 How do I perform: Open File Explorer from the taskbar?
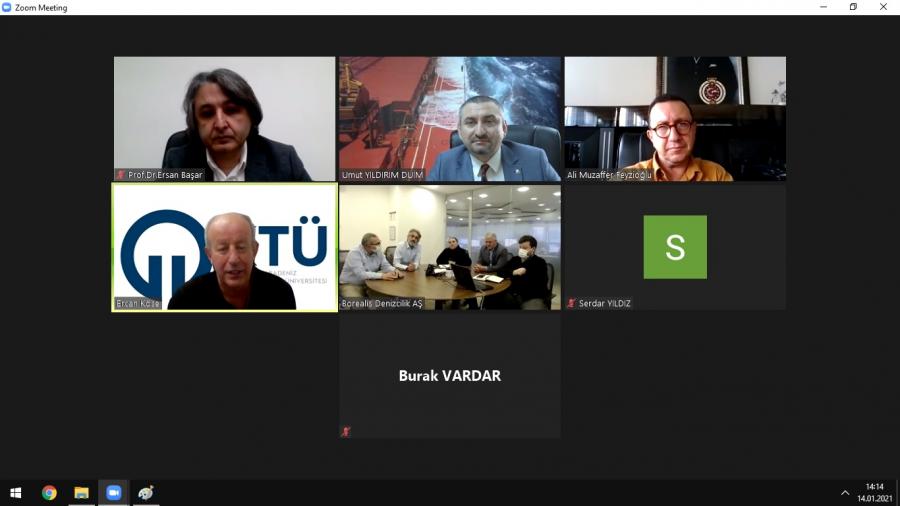(x=82, y=493)
